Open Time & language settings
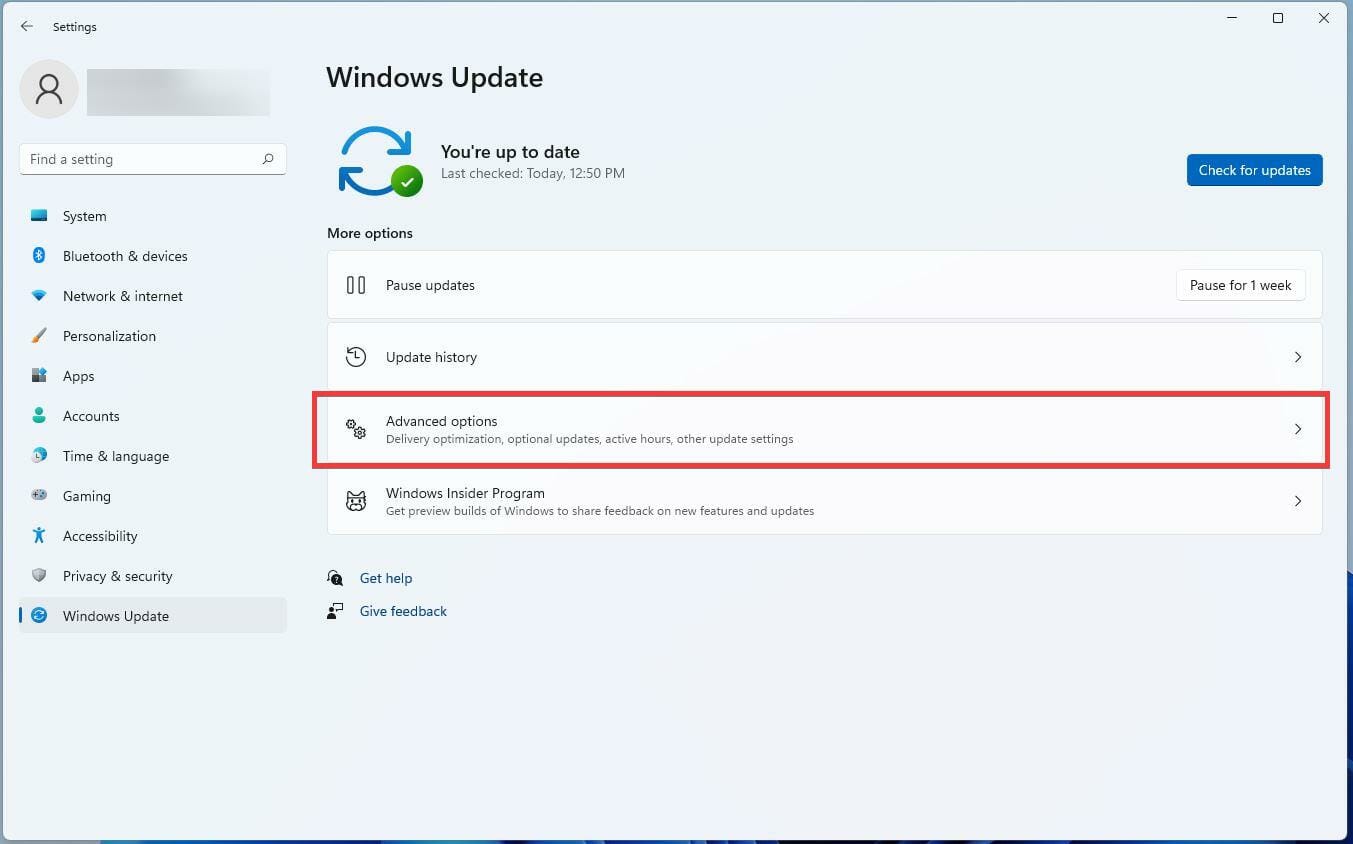 coord(115,456)
